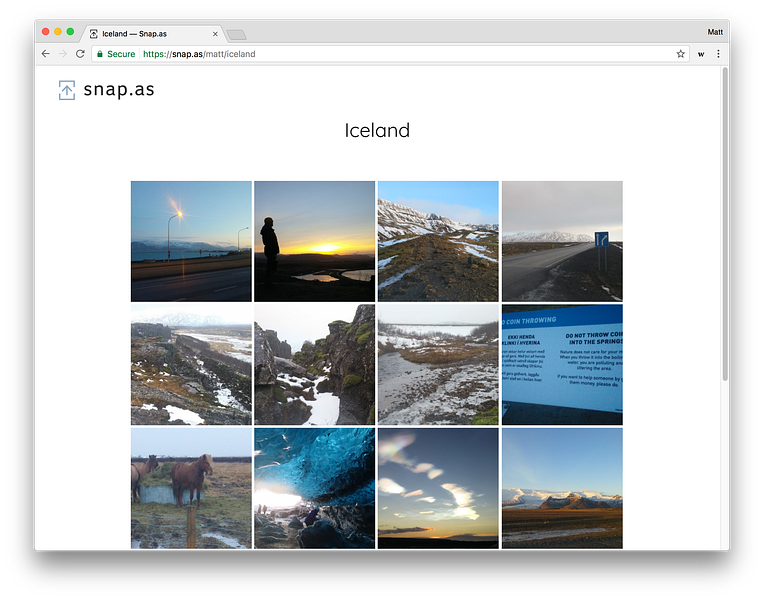Open the Icelandic horses photo
The height and width of the screenshot is (600, 764).
pyautogui.click(x=191, y=488)
